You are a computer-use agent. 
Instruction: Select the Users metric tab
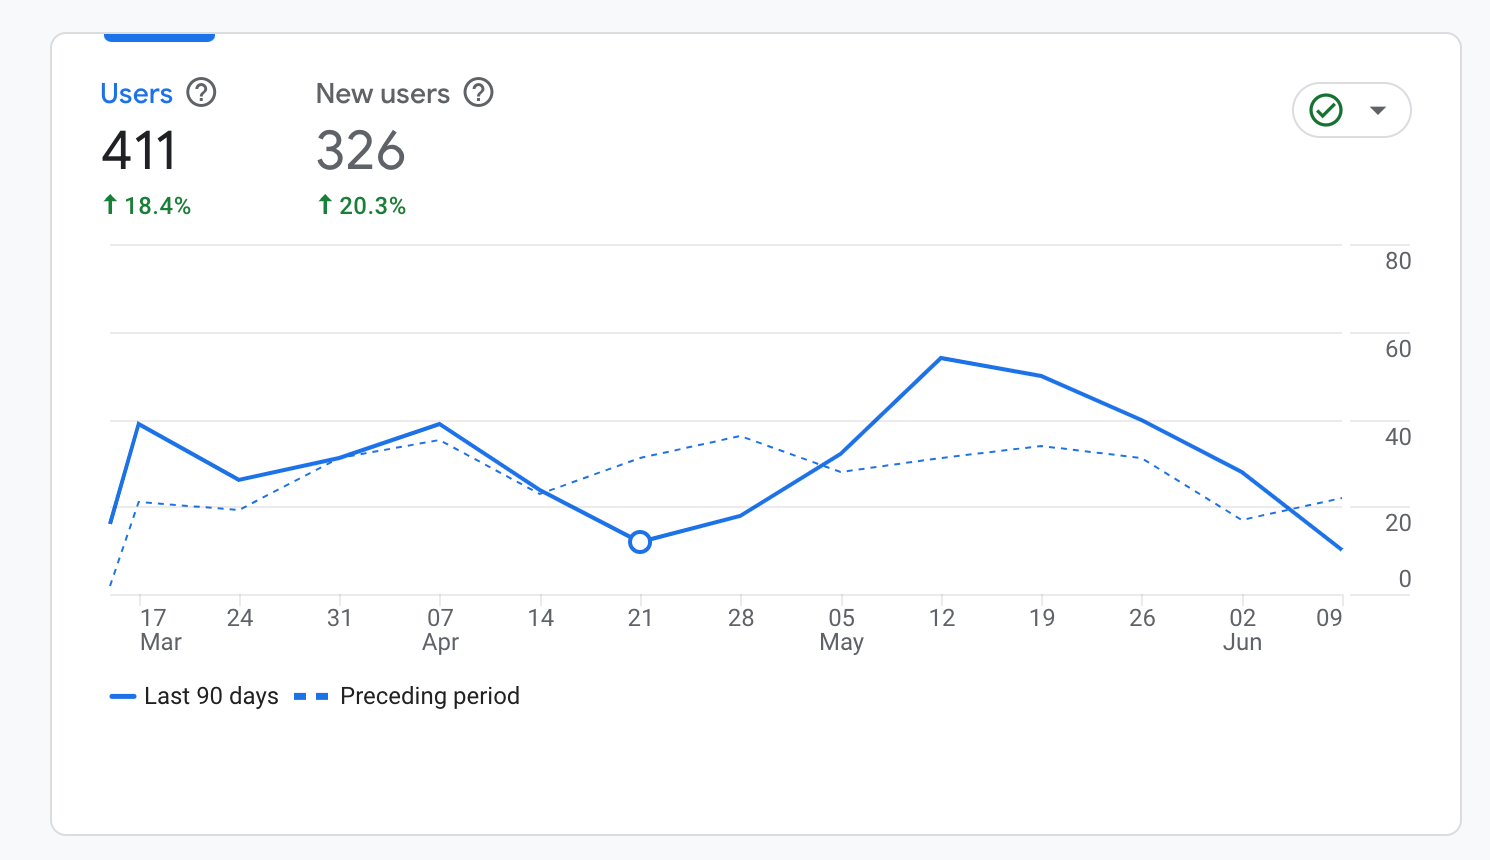[x=137, y=94]
